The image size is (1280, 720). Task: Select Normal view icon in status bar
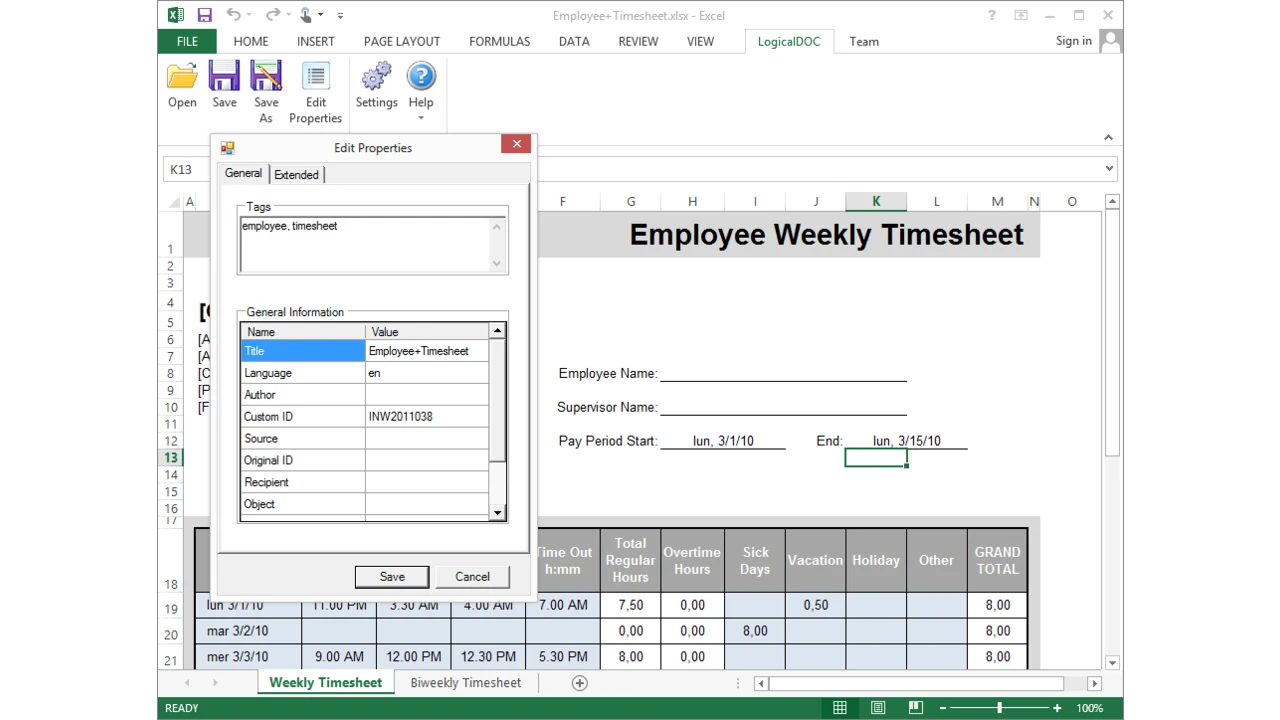840,708
